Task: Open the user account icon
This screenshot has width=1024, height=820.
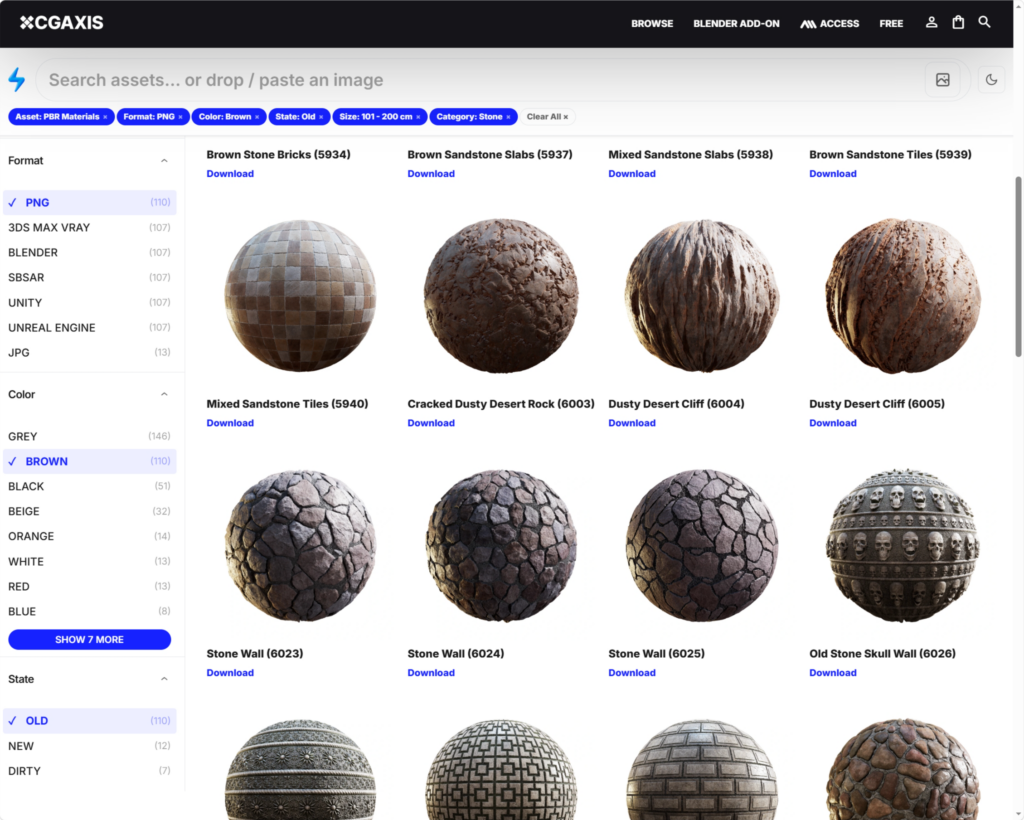Action: pos(931,23)
